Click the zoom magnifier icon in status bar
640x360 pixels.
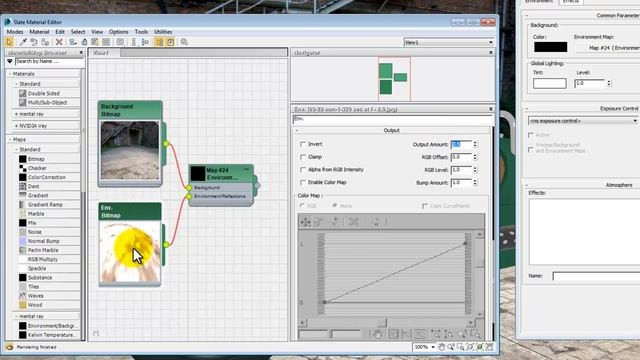451,347
